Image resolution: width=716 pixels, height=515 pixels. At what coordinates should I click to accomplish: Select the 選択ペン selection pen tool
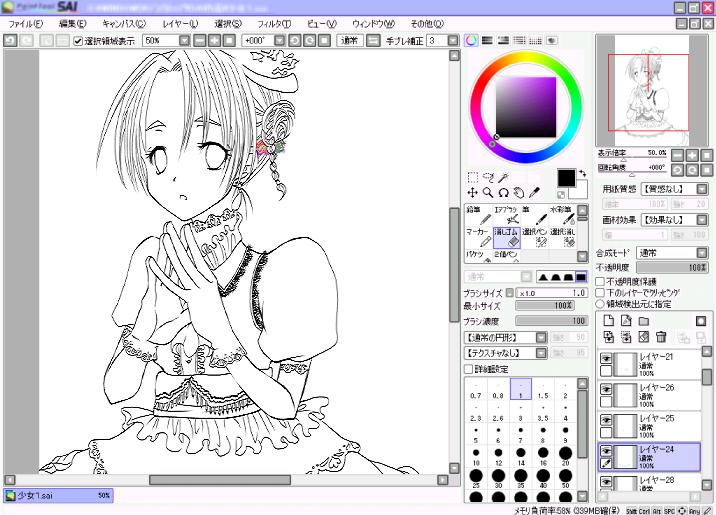[x=534, y=237]
